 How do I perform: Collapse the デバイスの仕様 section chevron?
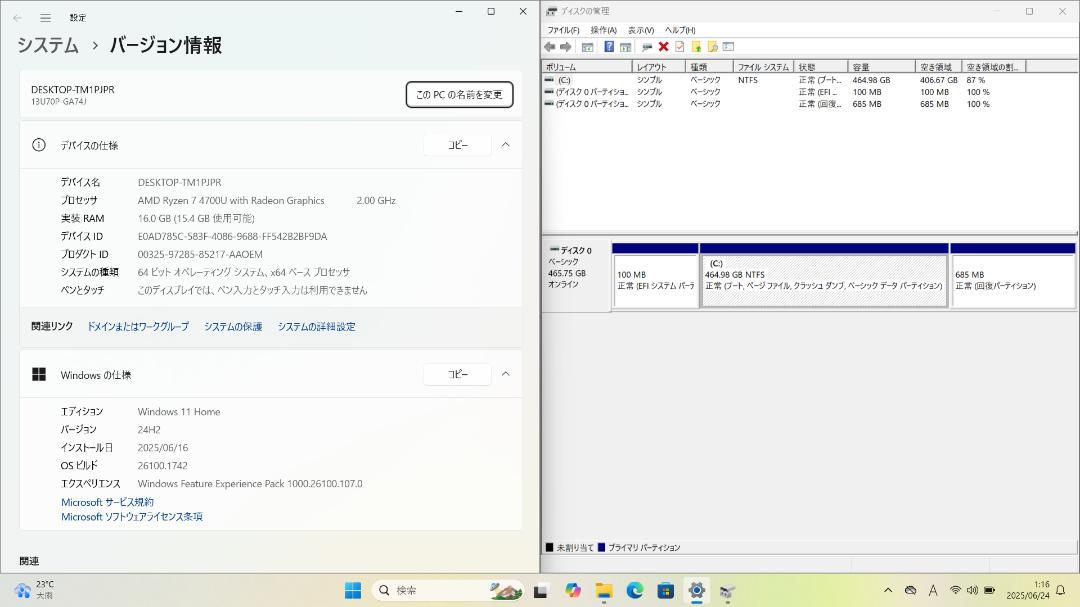tap(506, 145)
